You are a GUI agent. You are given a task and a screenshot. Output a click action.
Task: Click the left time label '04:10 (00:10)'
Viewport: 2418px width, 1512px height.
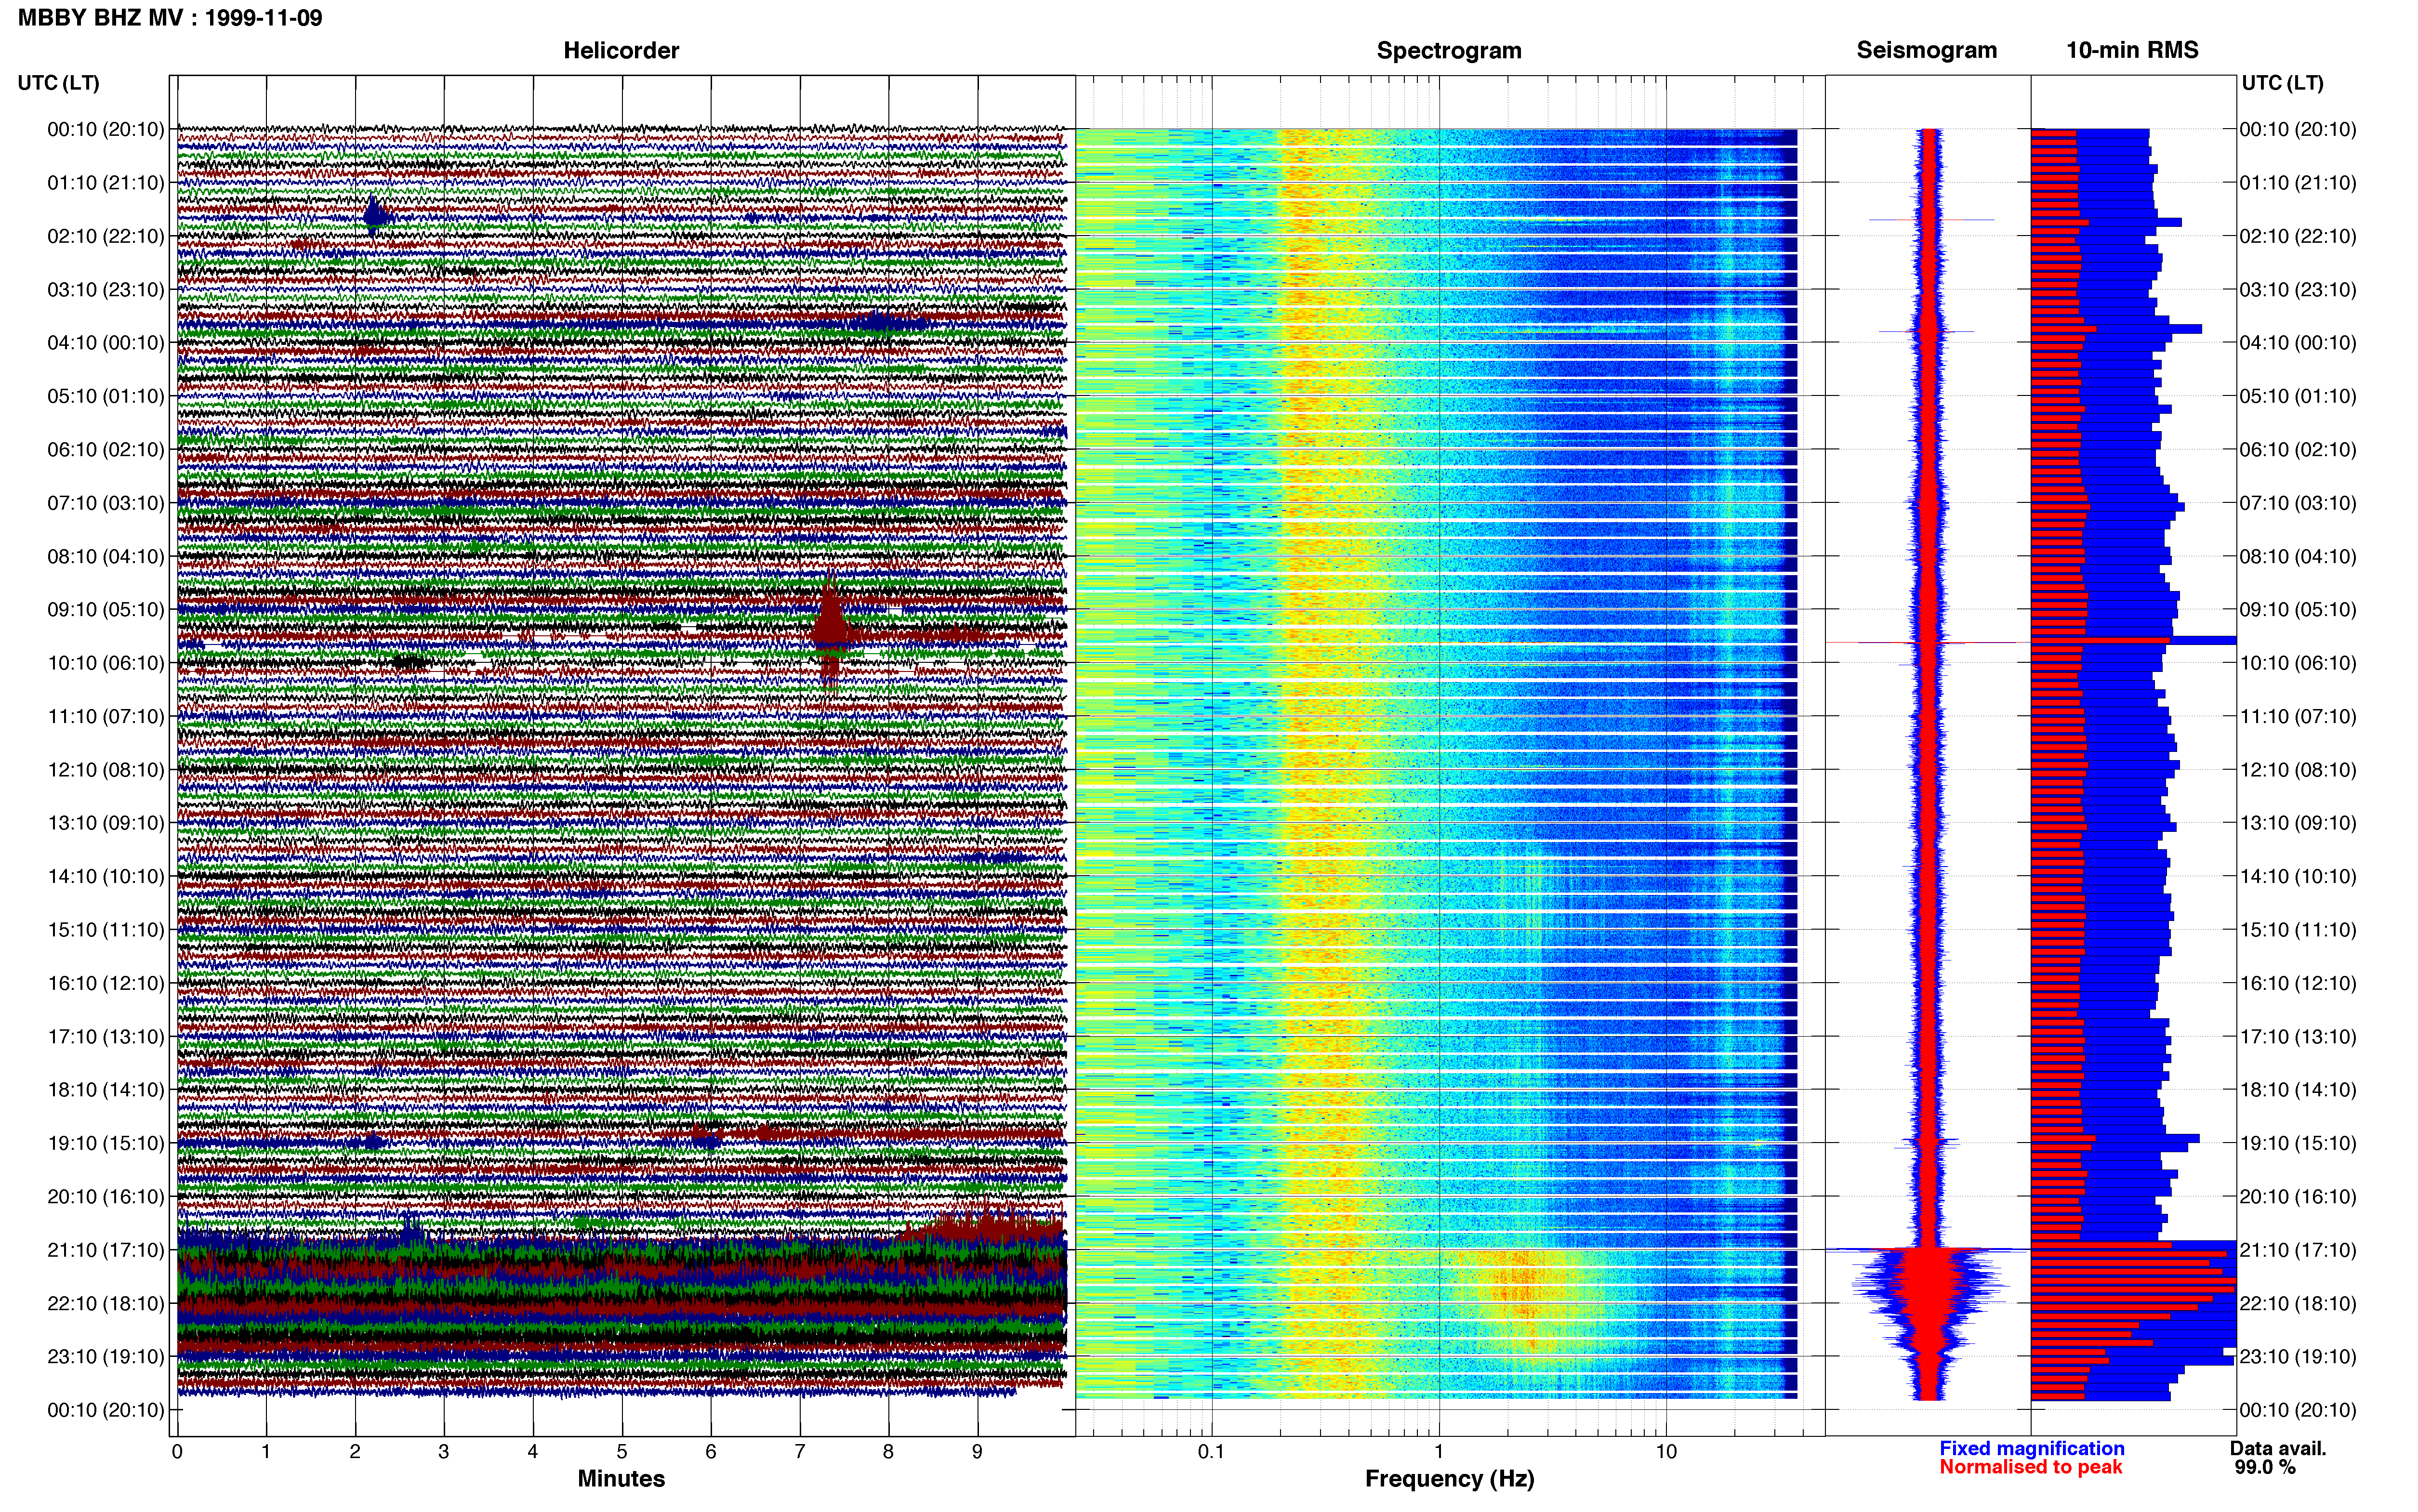click(105, 343)
